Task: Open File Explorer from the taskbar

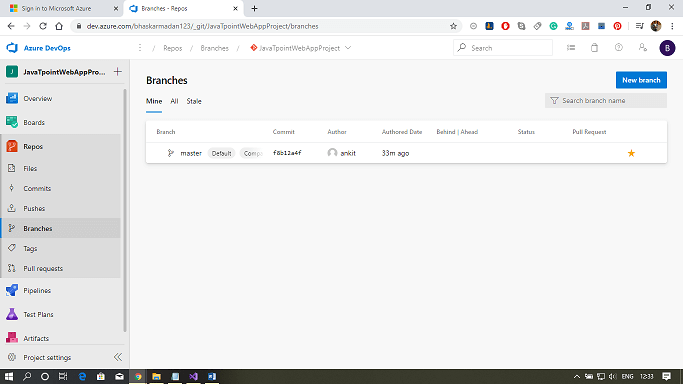Action: point(156,376)
